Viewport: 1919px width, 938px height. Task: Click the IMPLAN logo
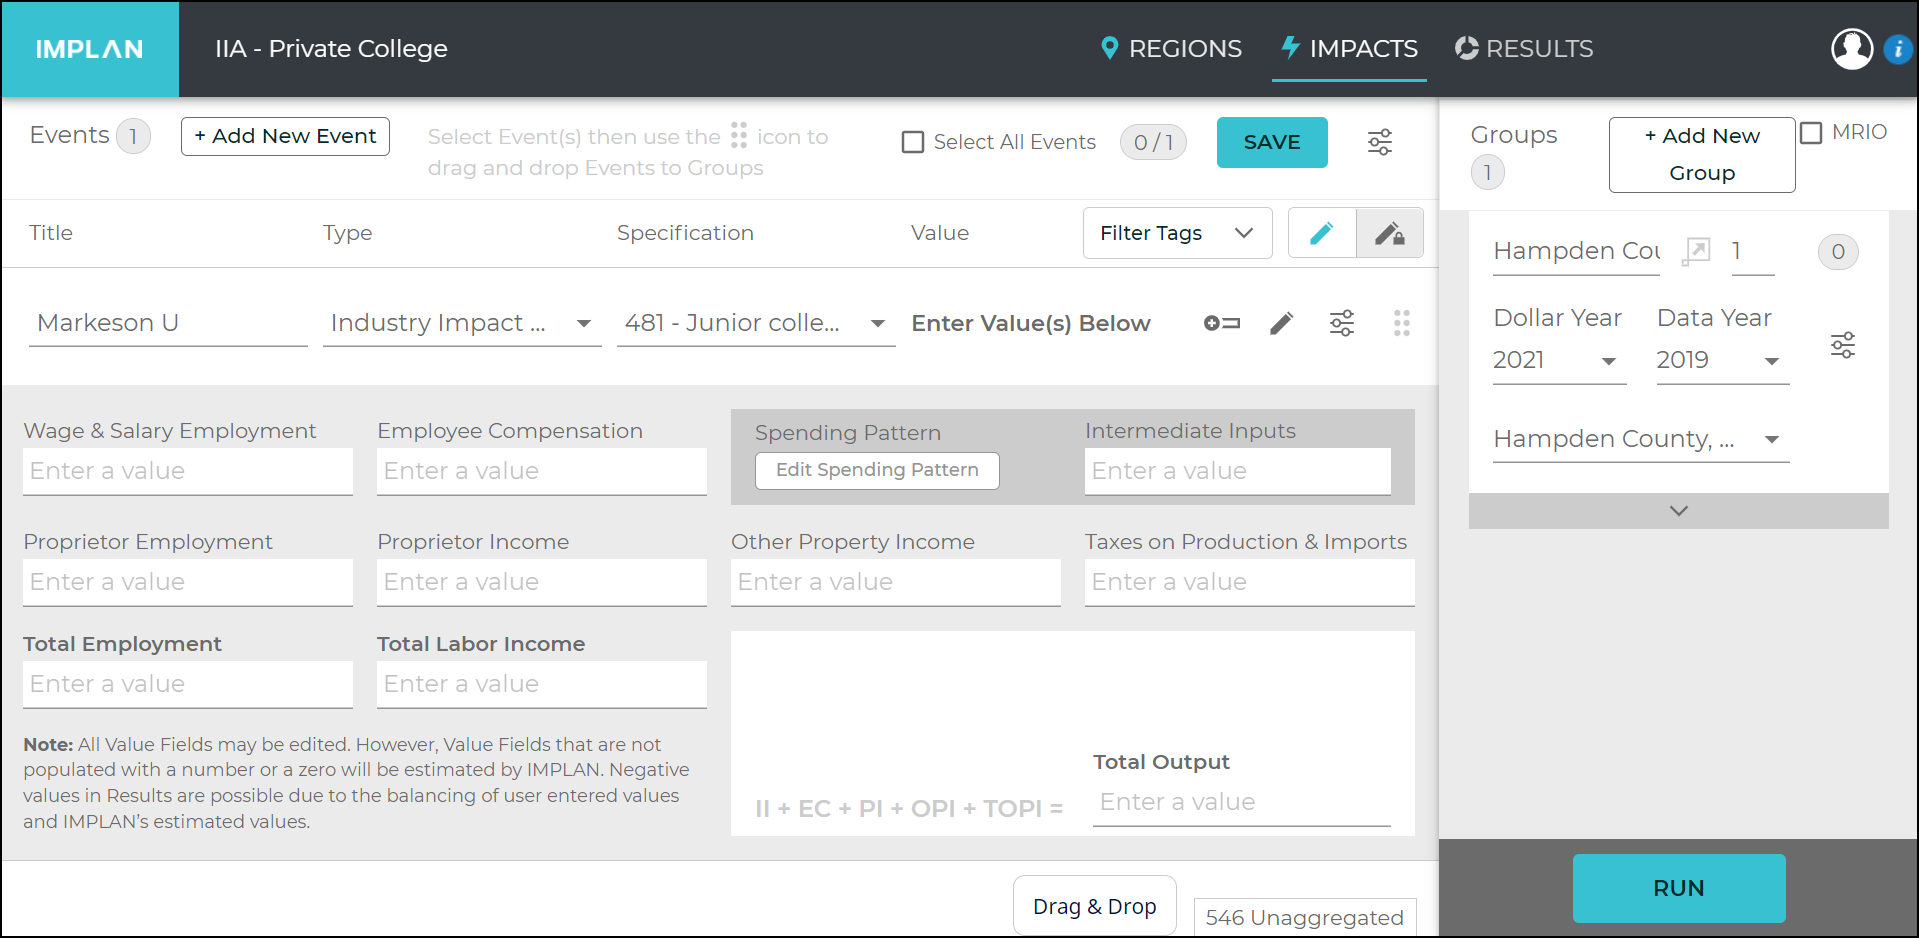tap(90, 49)
